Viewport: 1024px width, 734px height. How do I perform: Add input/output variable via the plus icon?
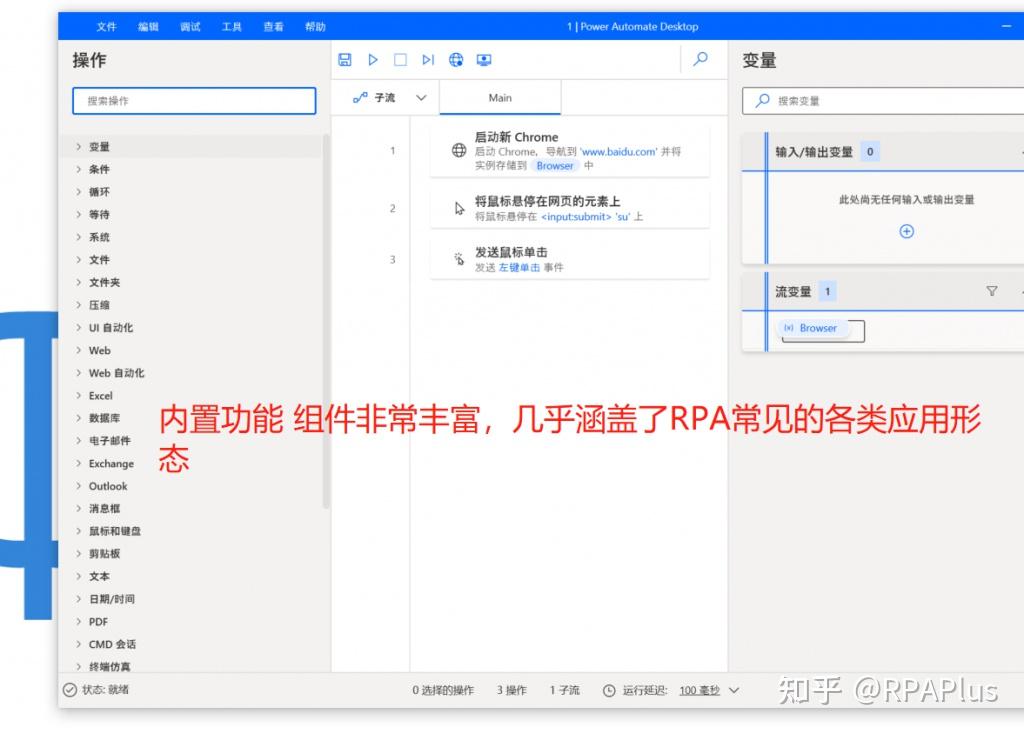coord(906,231)
